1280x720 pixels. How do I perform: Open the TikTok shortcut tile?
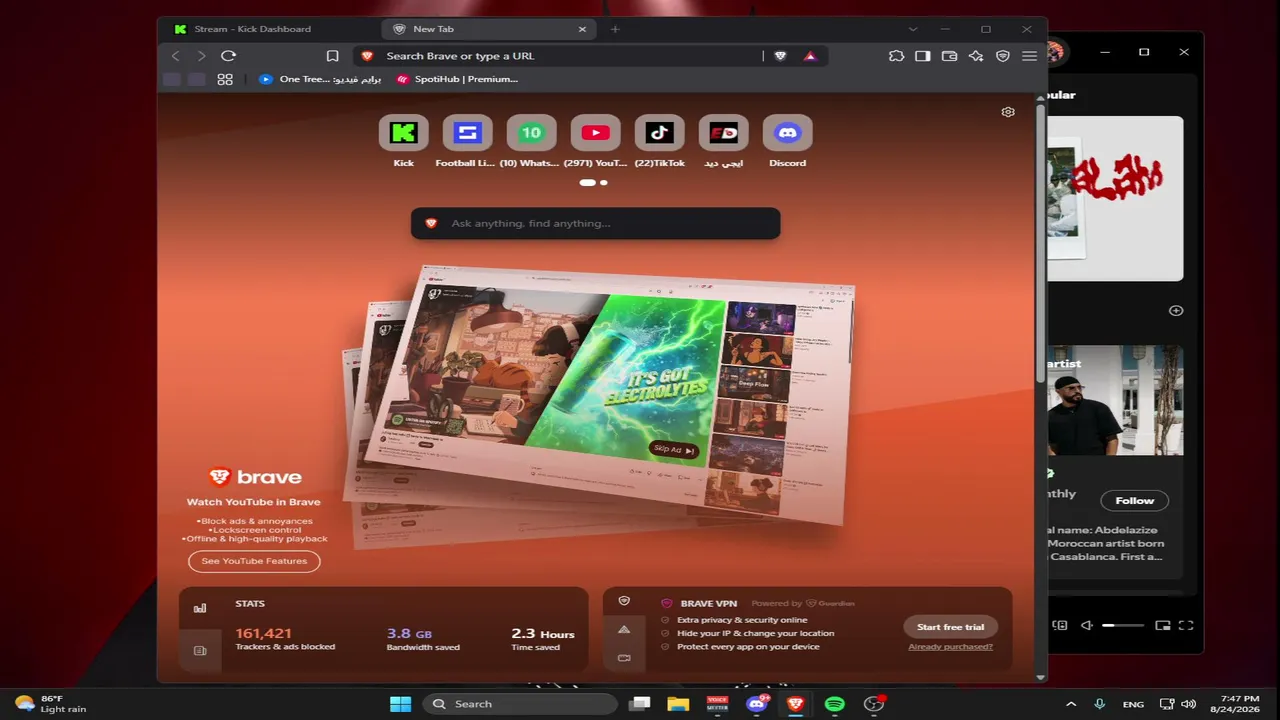pyautogui.click(x=659, y=141)
